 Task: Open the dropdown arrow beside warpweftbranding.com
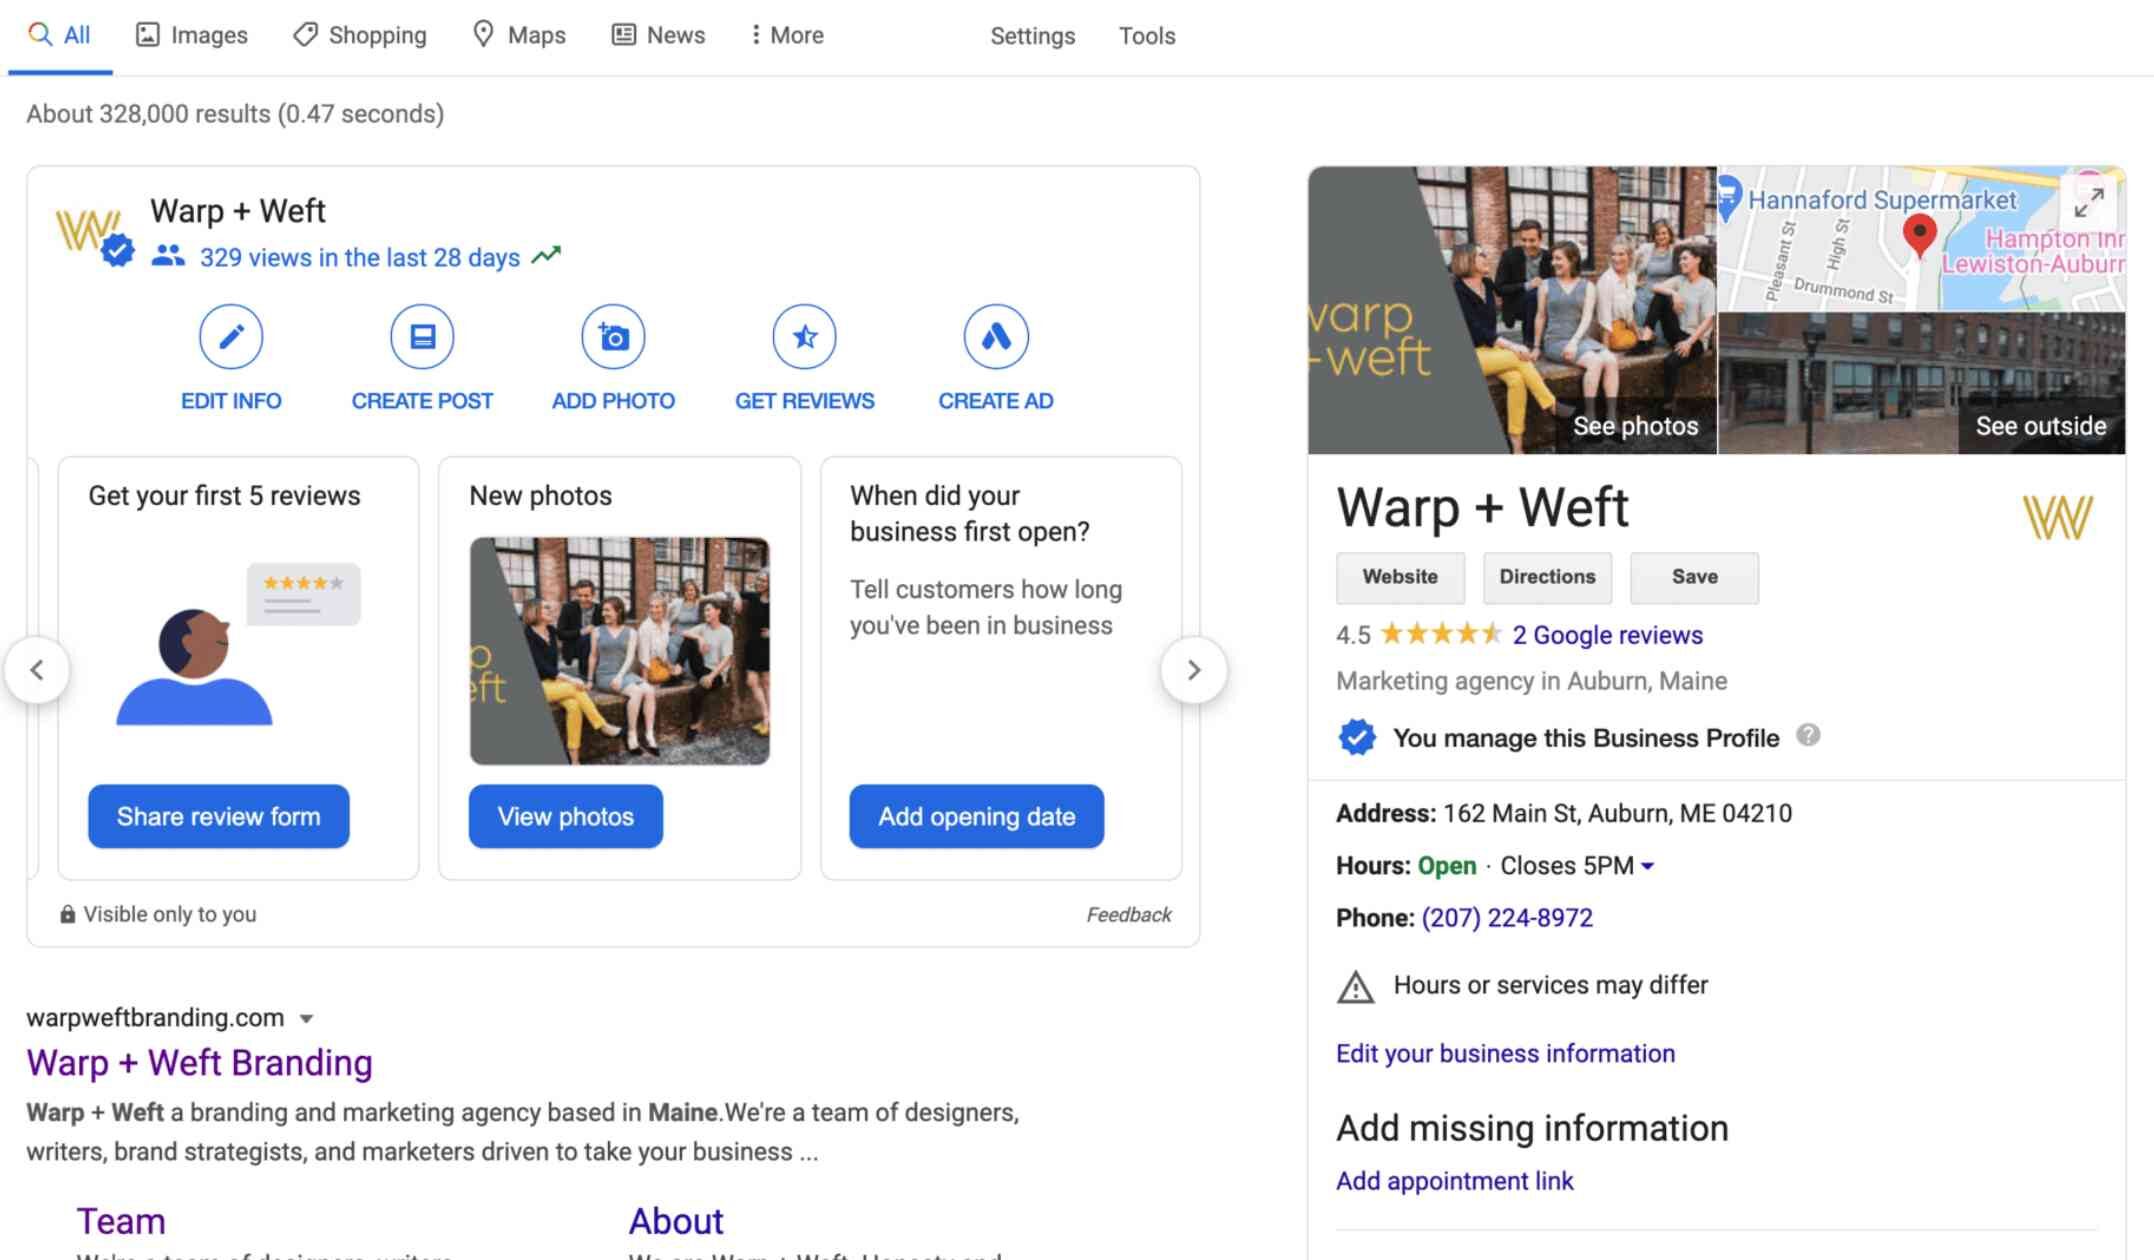307,1019
